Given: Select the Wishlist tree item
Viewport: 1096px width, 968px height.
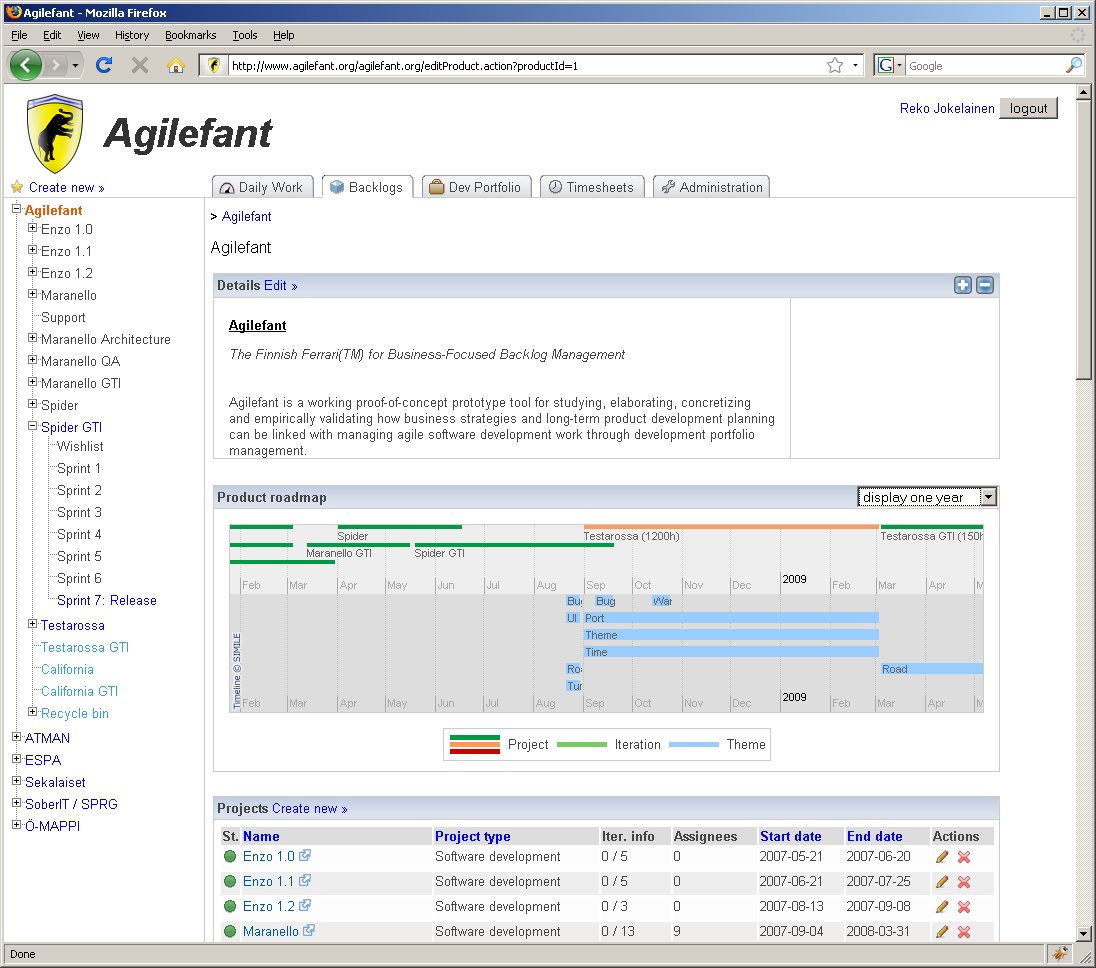Looking at the screenshot, I should point(80,446).
